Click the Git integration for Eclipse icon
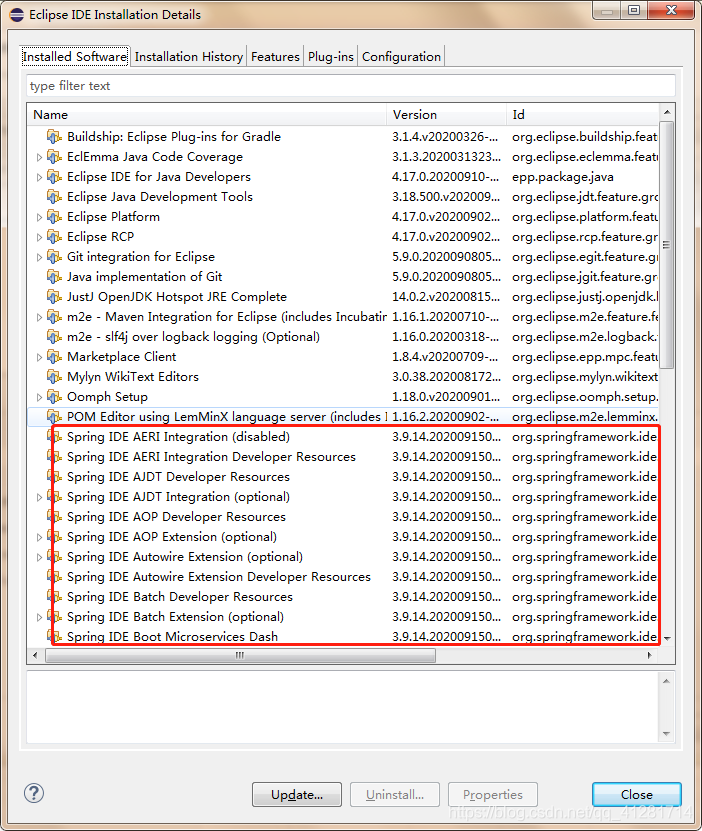 [54, 257]
